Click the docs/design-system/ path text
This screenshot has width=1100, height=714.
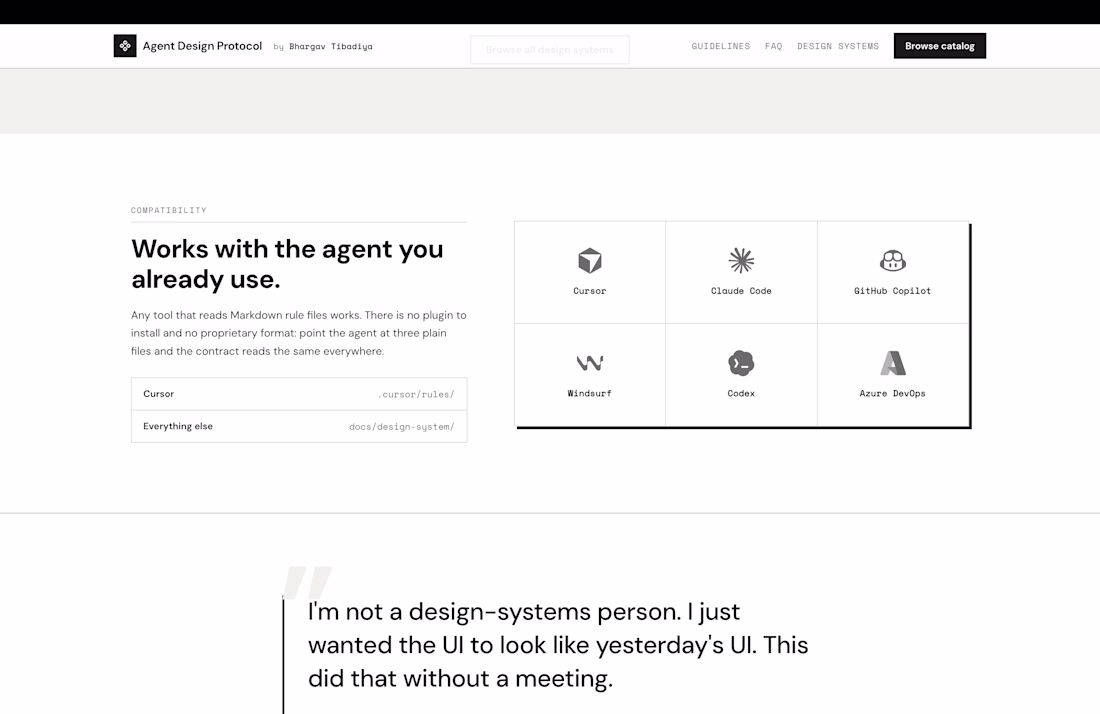tap(401, 426)
